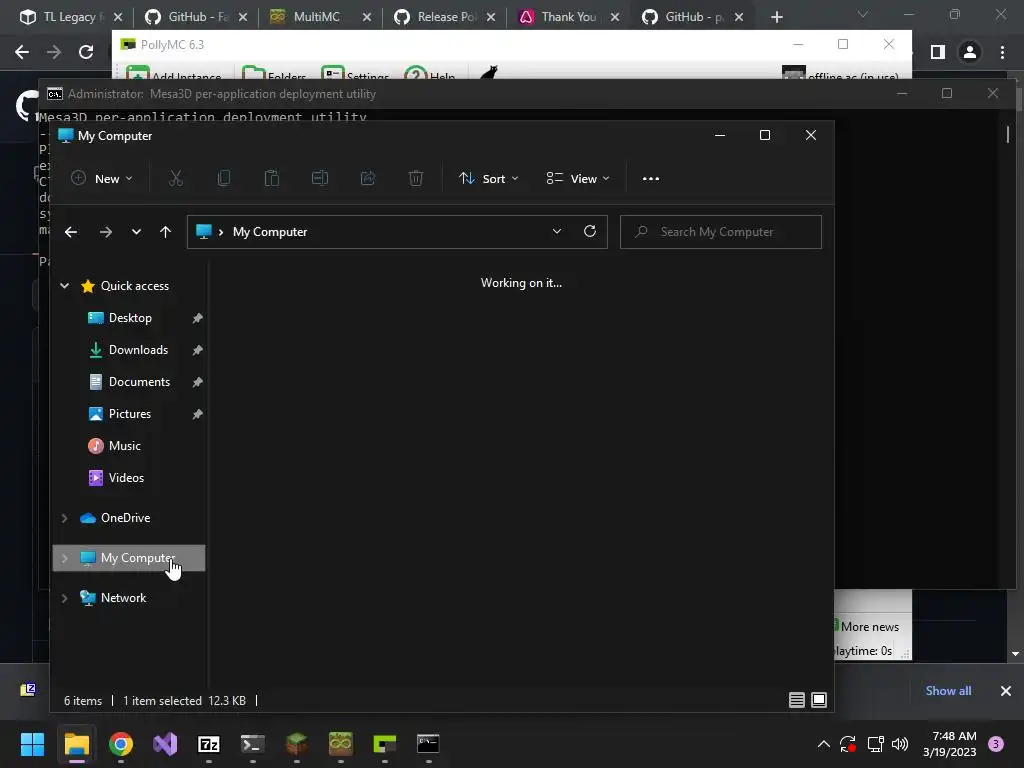Select Pictures in Quick access
Screen dimensions: 1024x768
(129, 414)
